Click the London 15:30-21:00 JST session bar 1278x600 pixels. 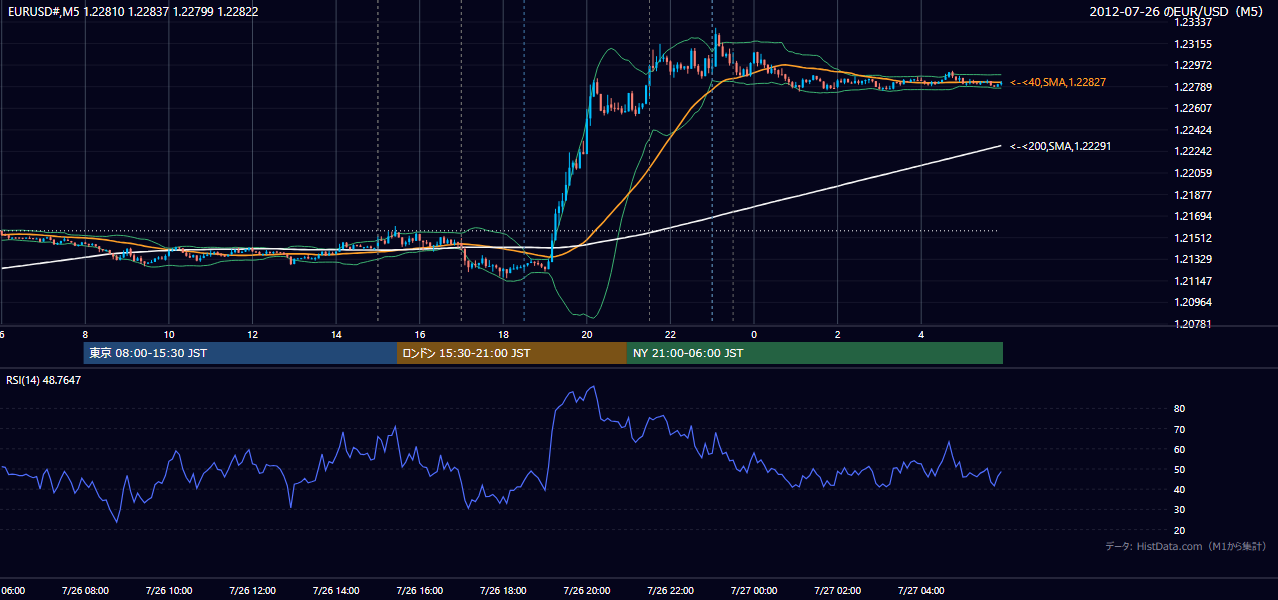[512, 353]
